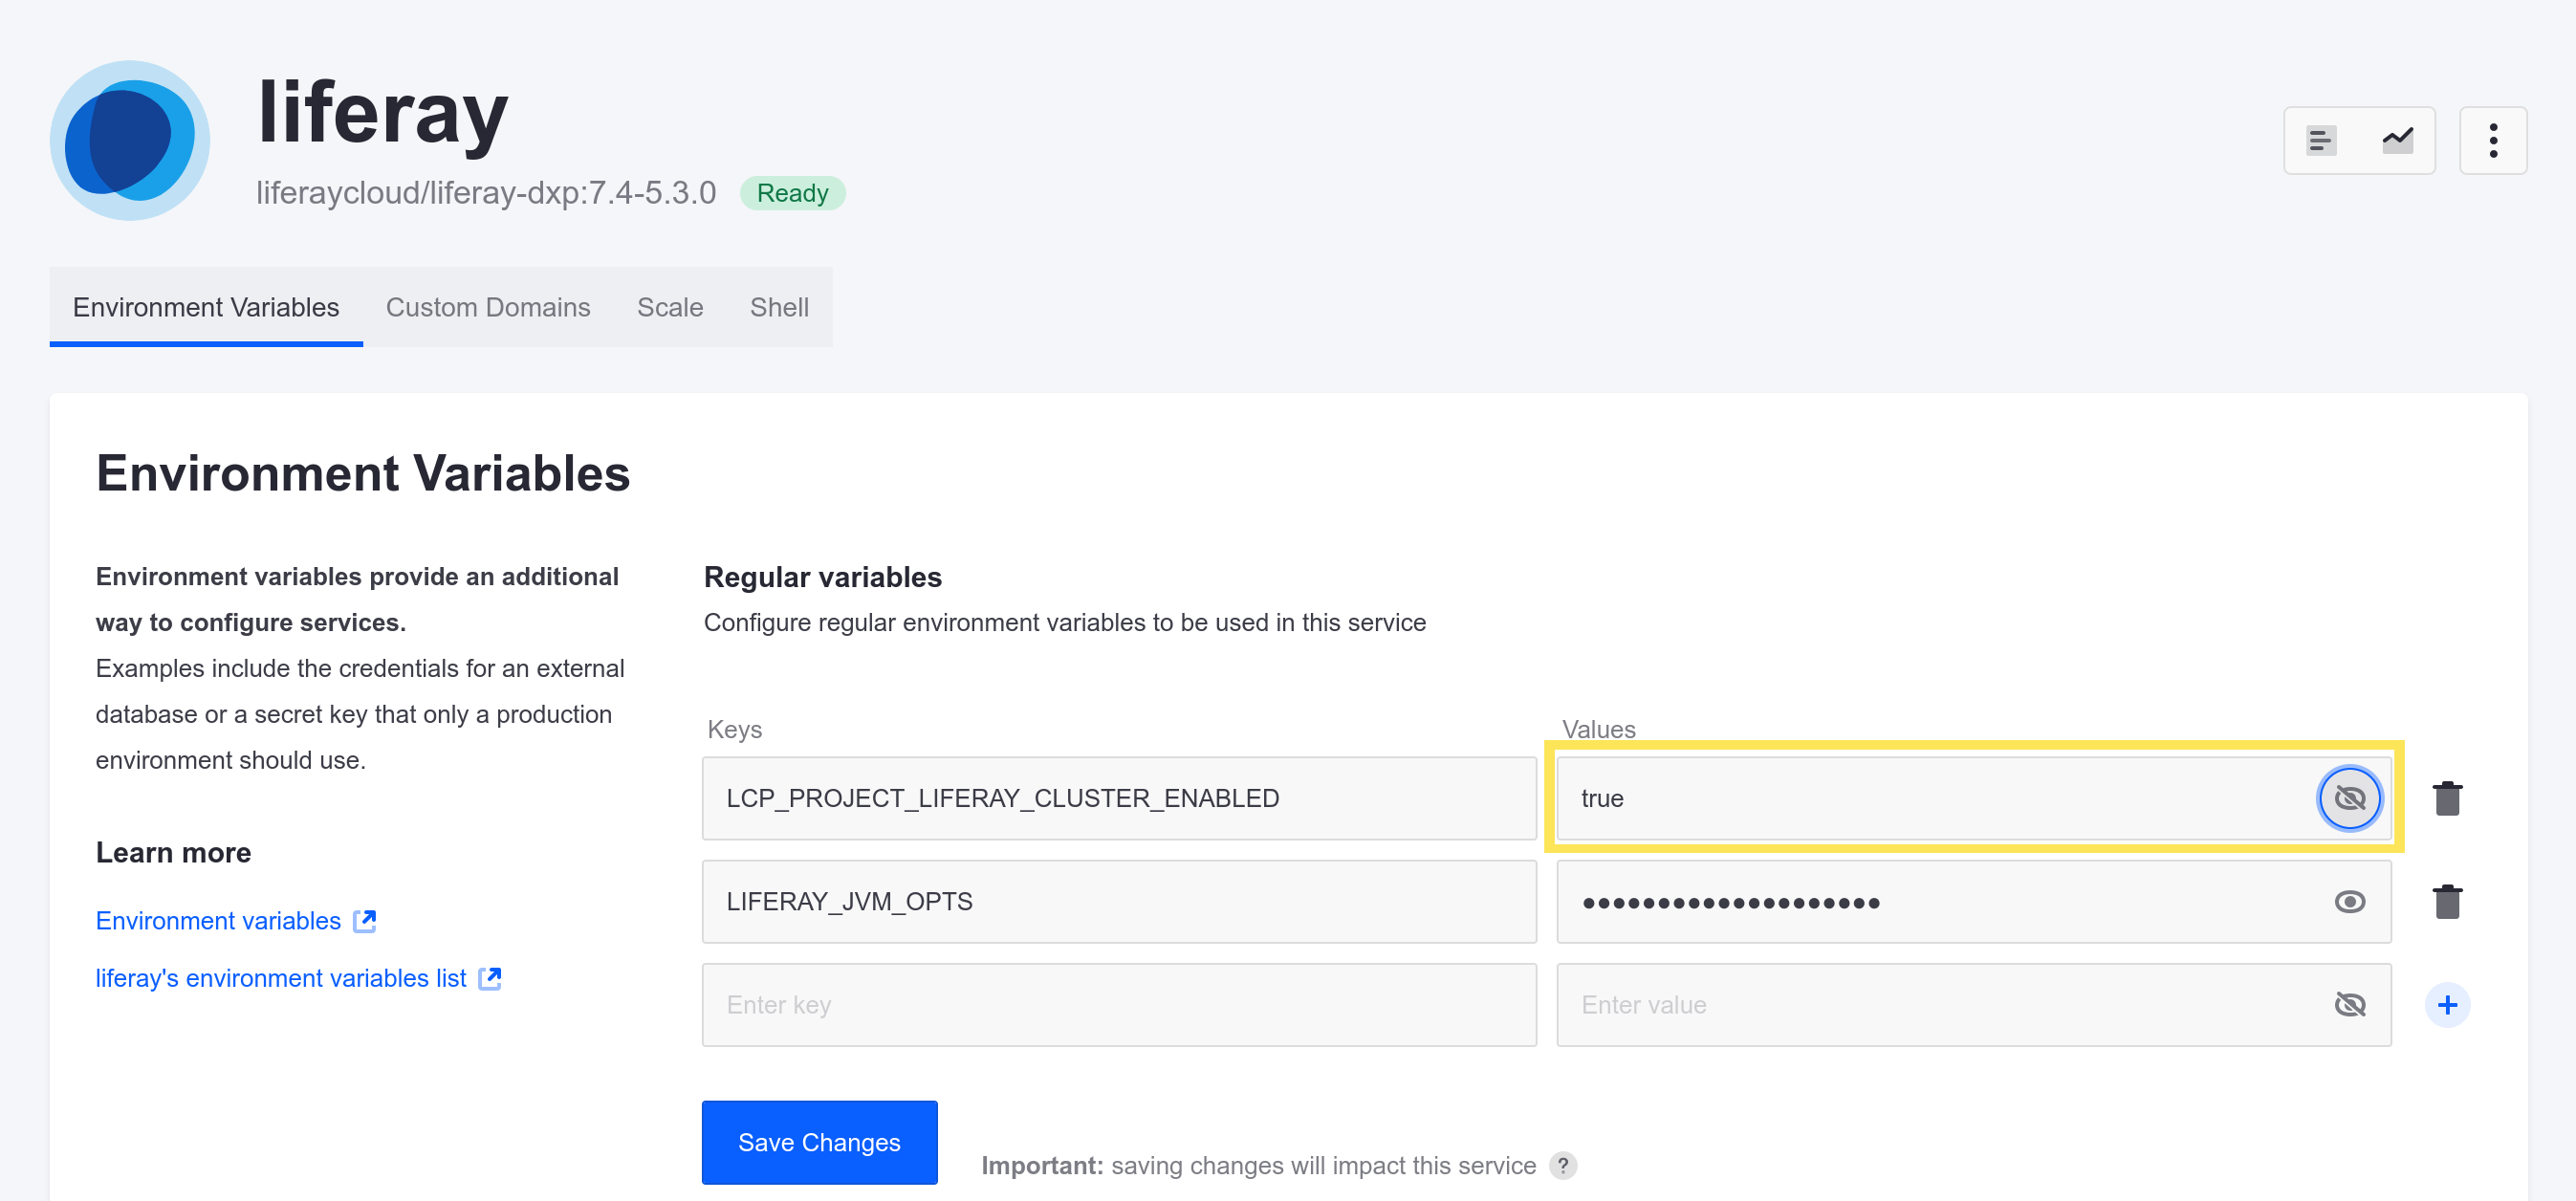
Task: Add new variable with plus icon
Action: click(x=2447, y=1004)
